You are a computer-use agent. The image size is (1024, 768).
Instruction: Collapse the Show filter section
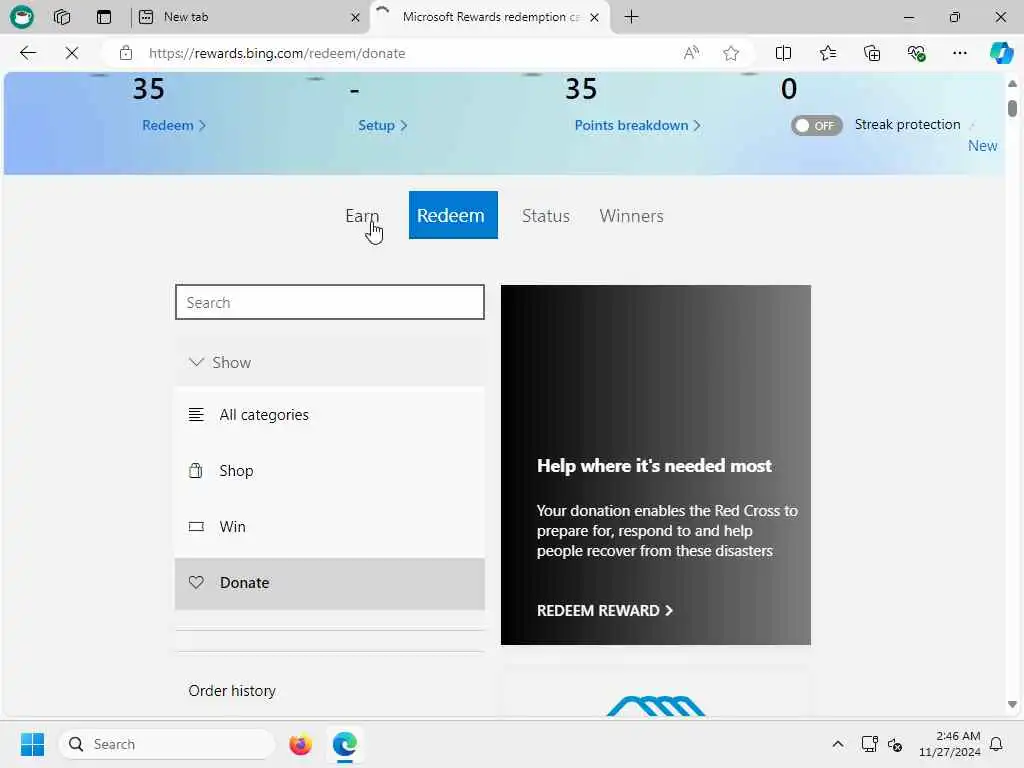pyautogui.click(x=330, y=362)
